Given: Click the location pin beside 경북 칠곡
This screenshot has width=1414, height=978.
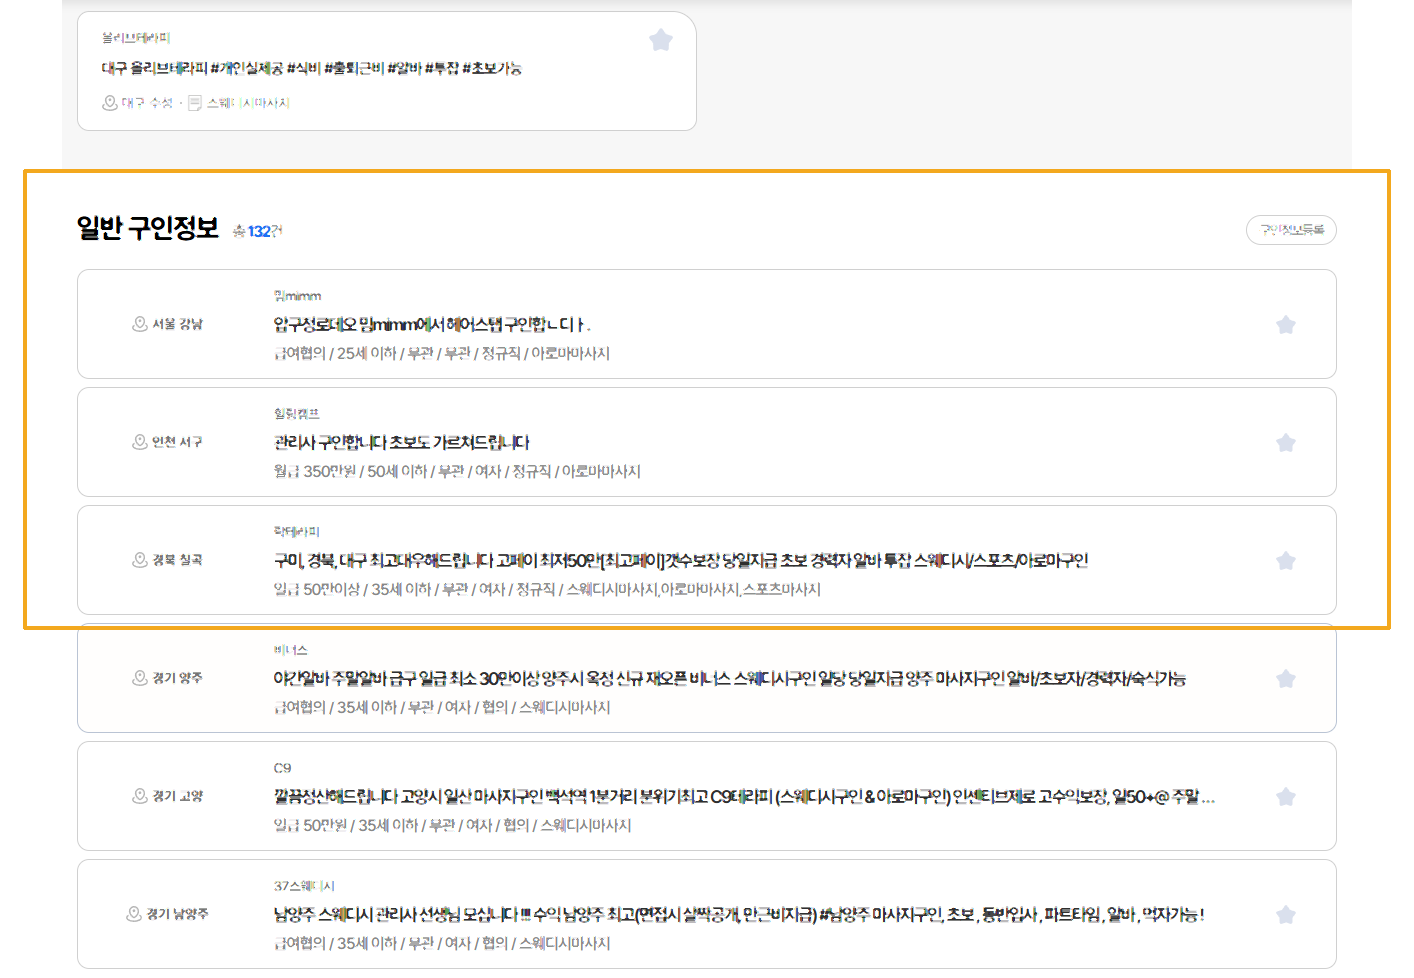Looking at the screenshot, I should tap(140, 560).
